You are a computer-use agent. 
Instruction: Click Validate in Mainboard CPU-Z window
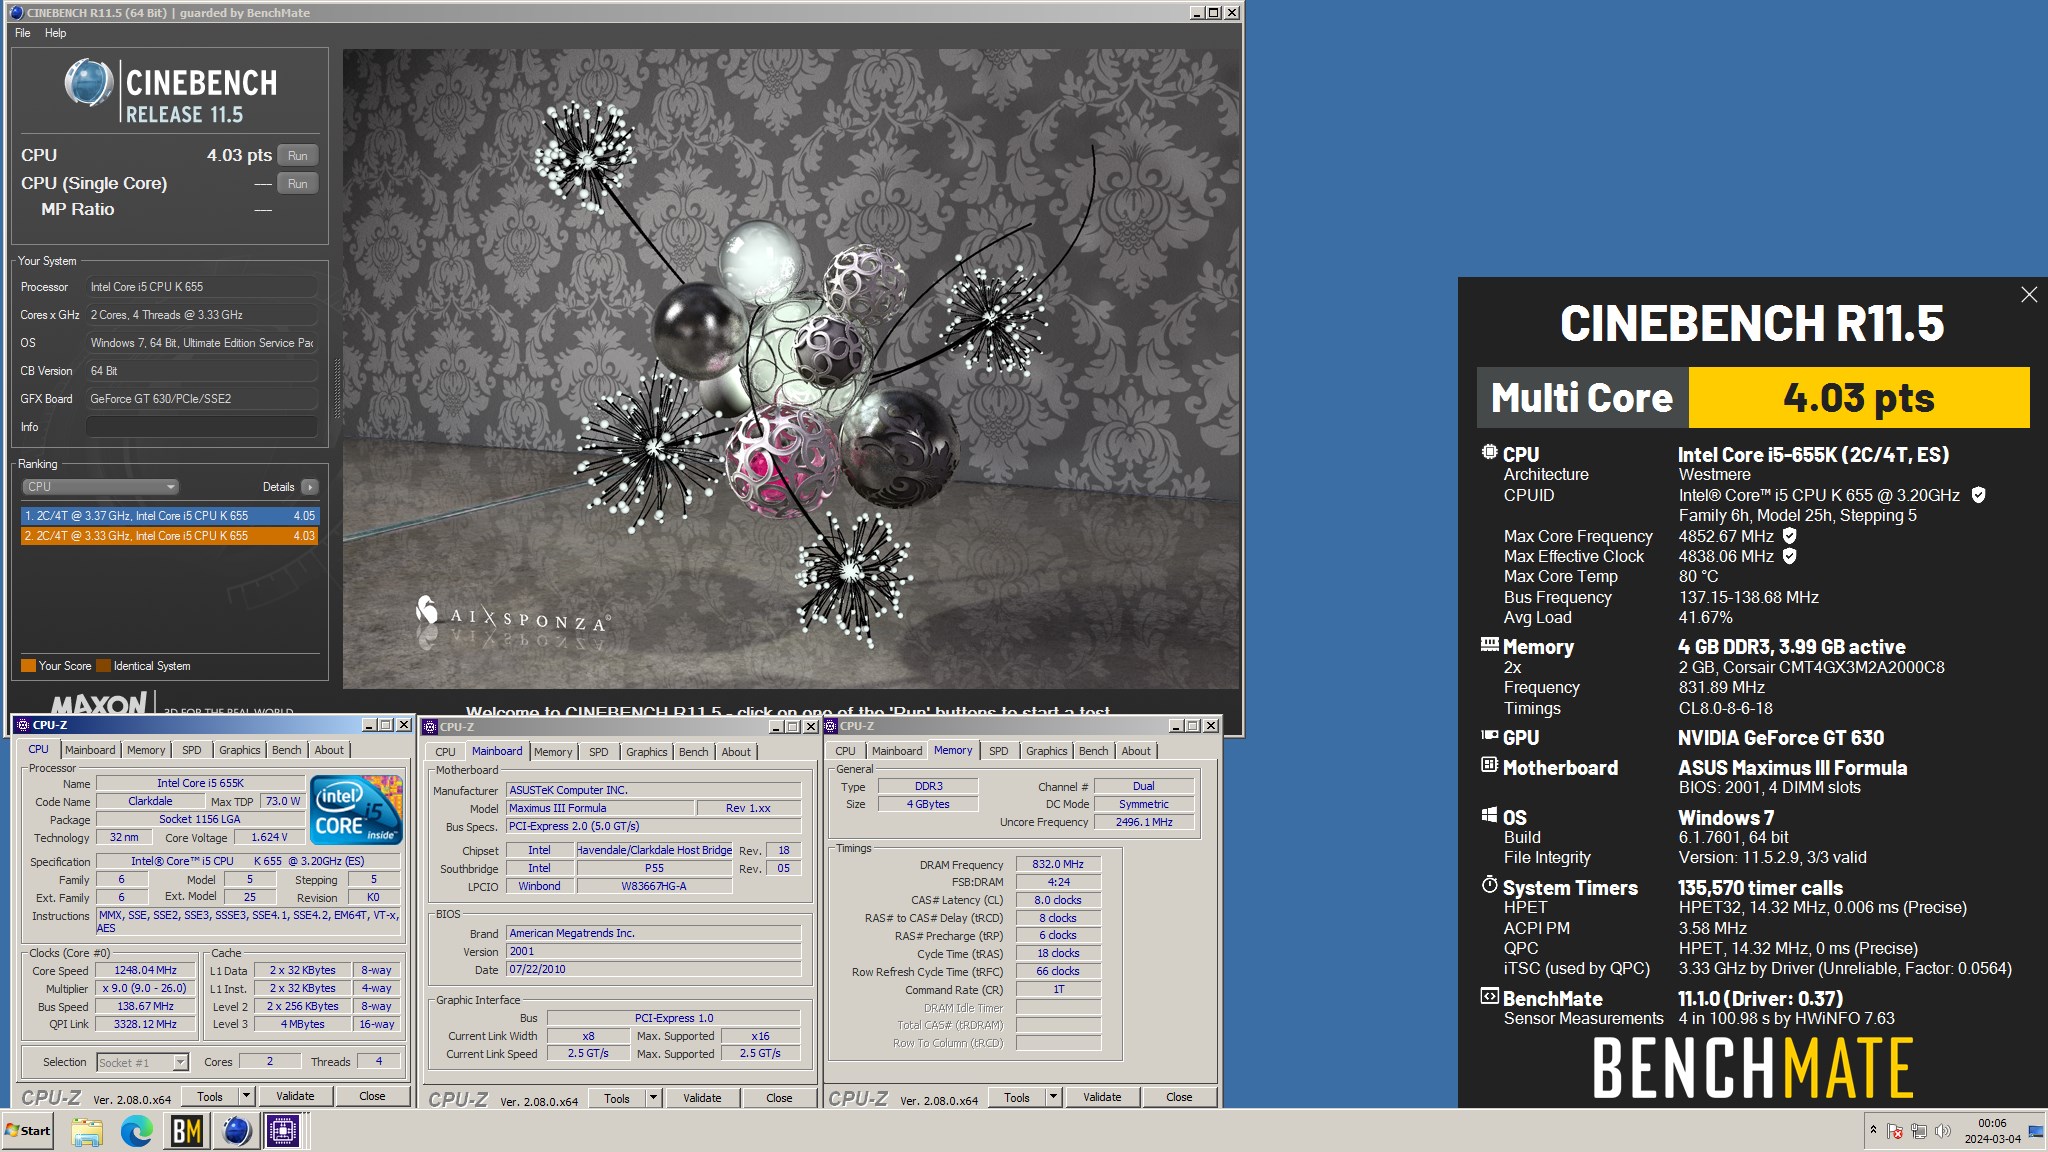pyautogui.click(x=702, y=1098)
